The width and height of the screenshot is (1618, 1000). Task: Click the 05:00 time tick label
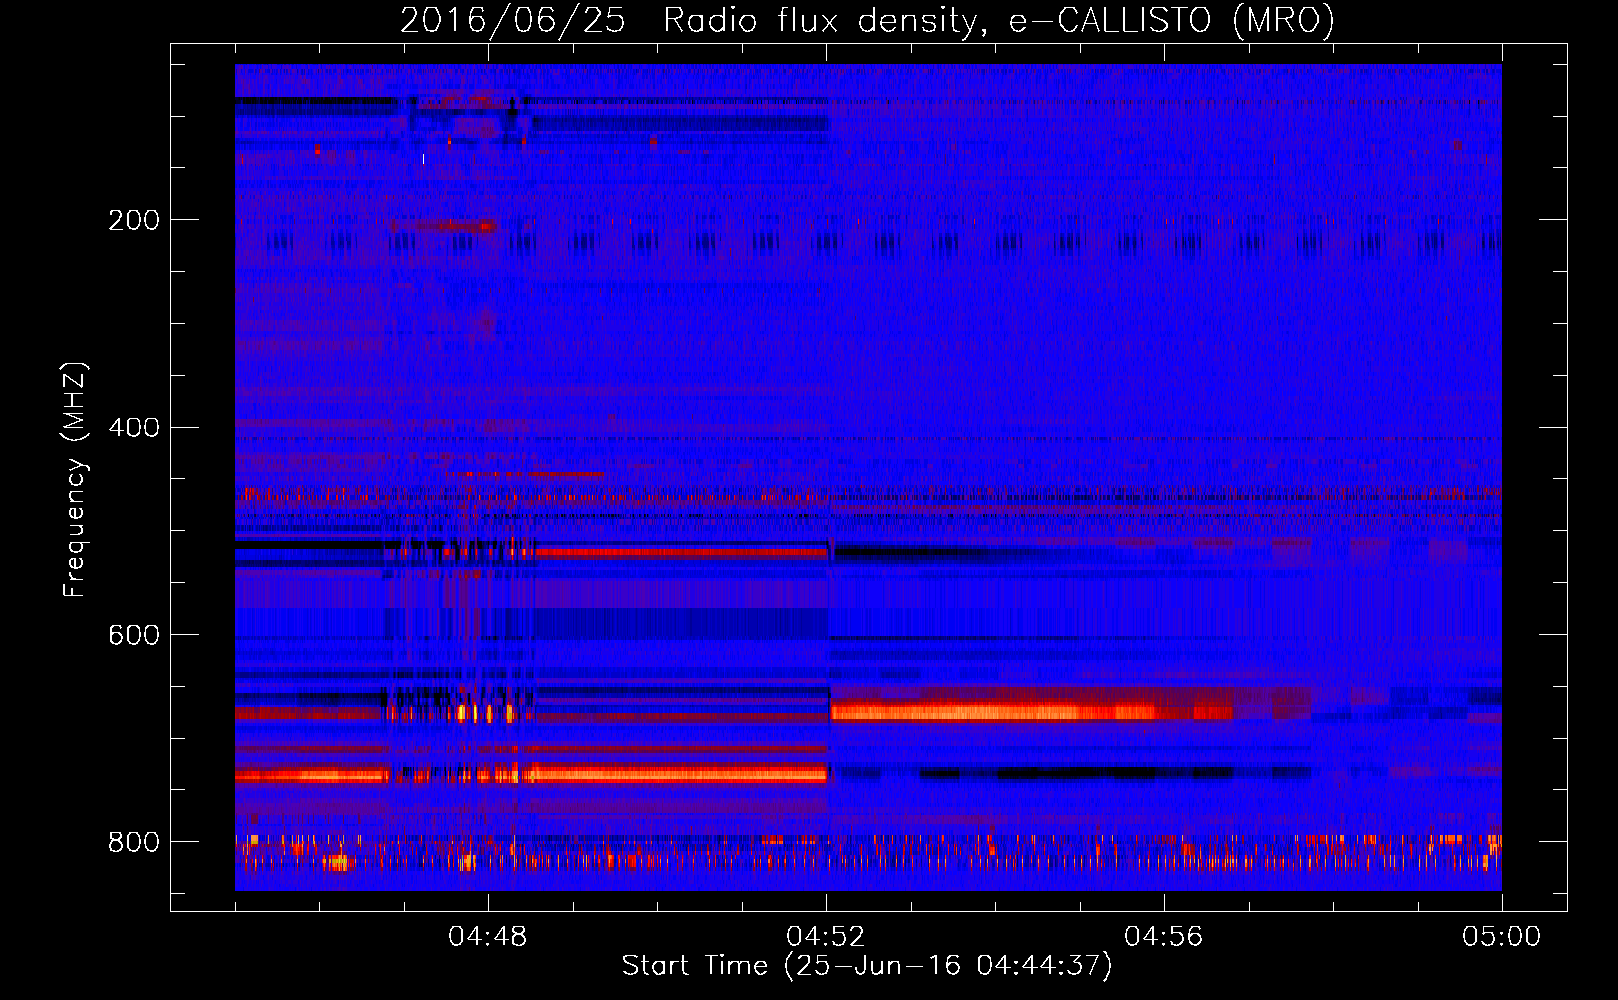tap(1502, 937)
